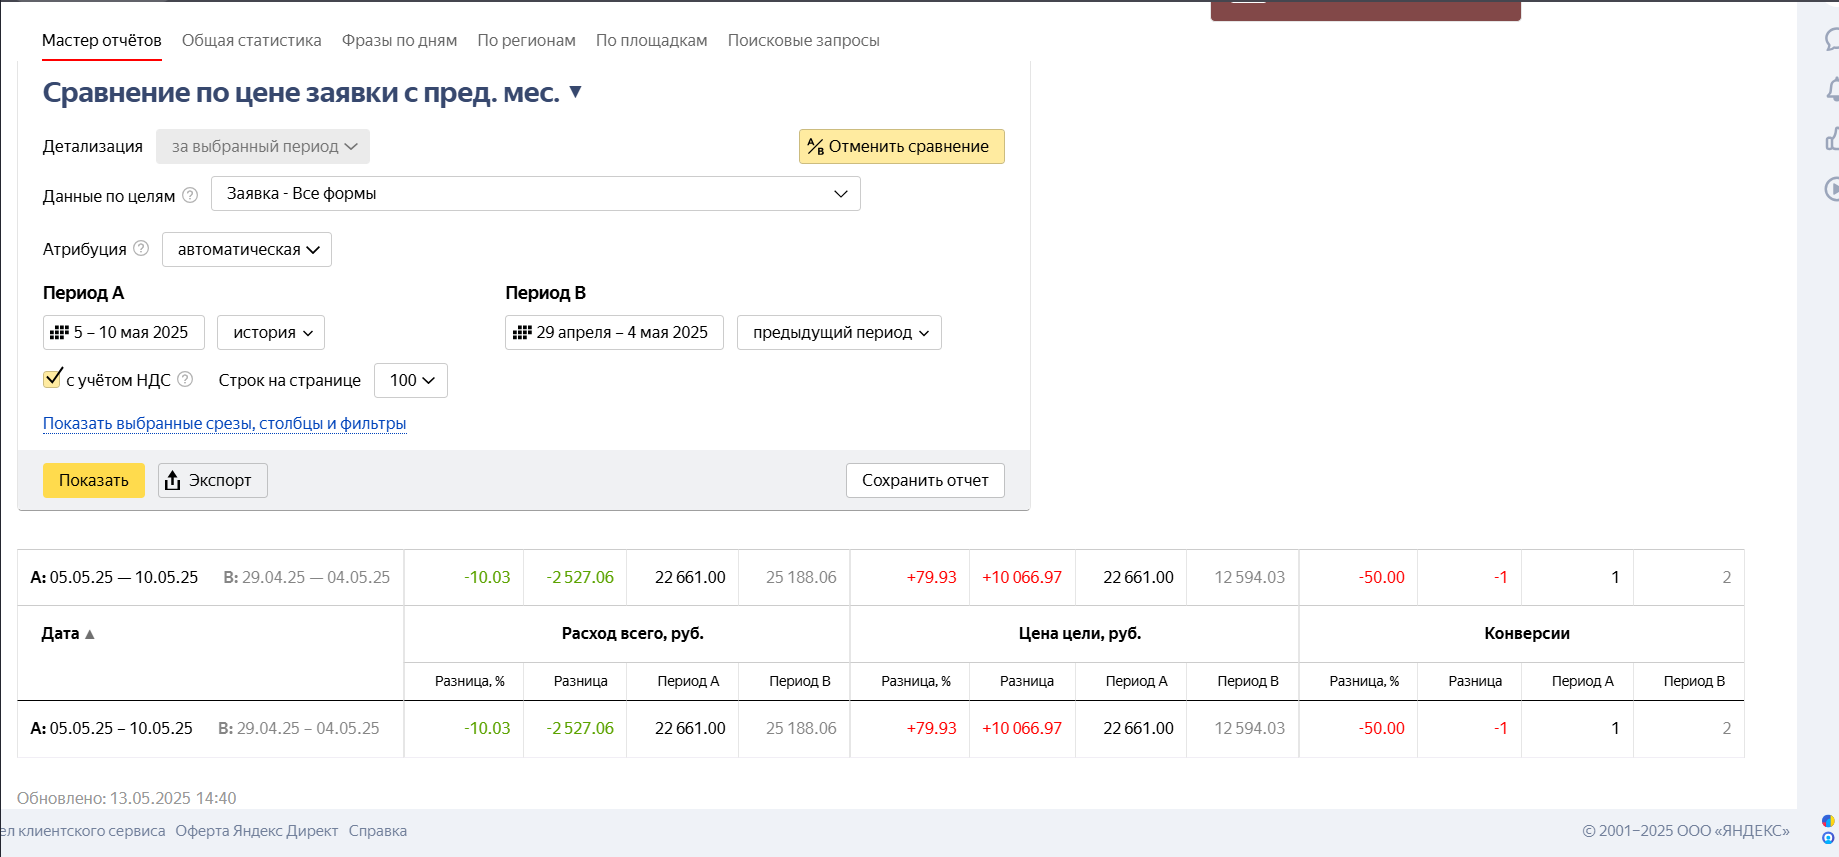The image size is (1839, 857).
Task: Switch to Общая статистика tab
Action: tap(251, 40)
